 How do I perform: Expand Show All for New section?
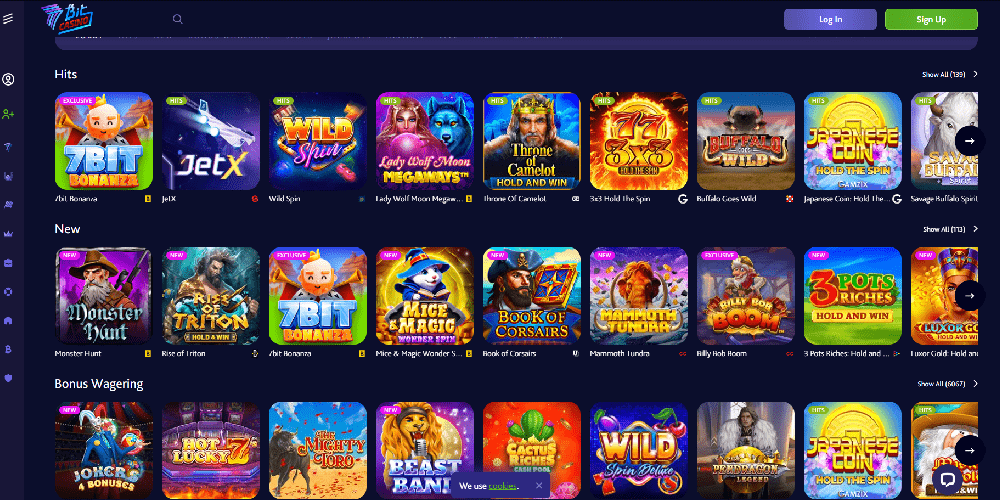pos(950,229)
